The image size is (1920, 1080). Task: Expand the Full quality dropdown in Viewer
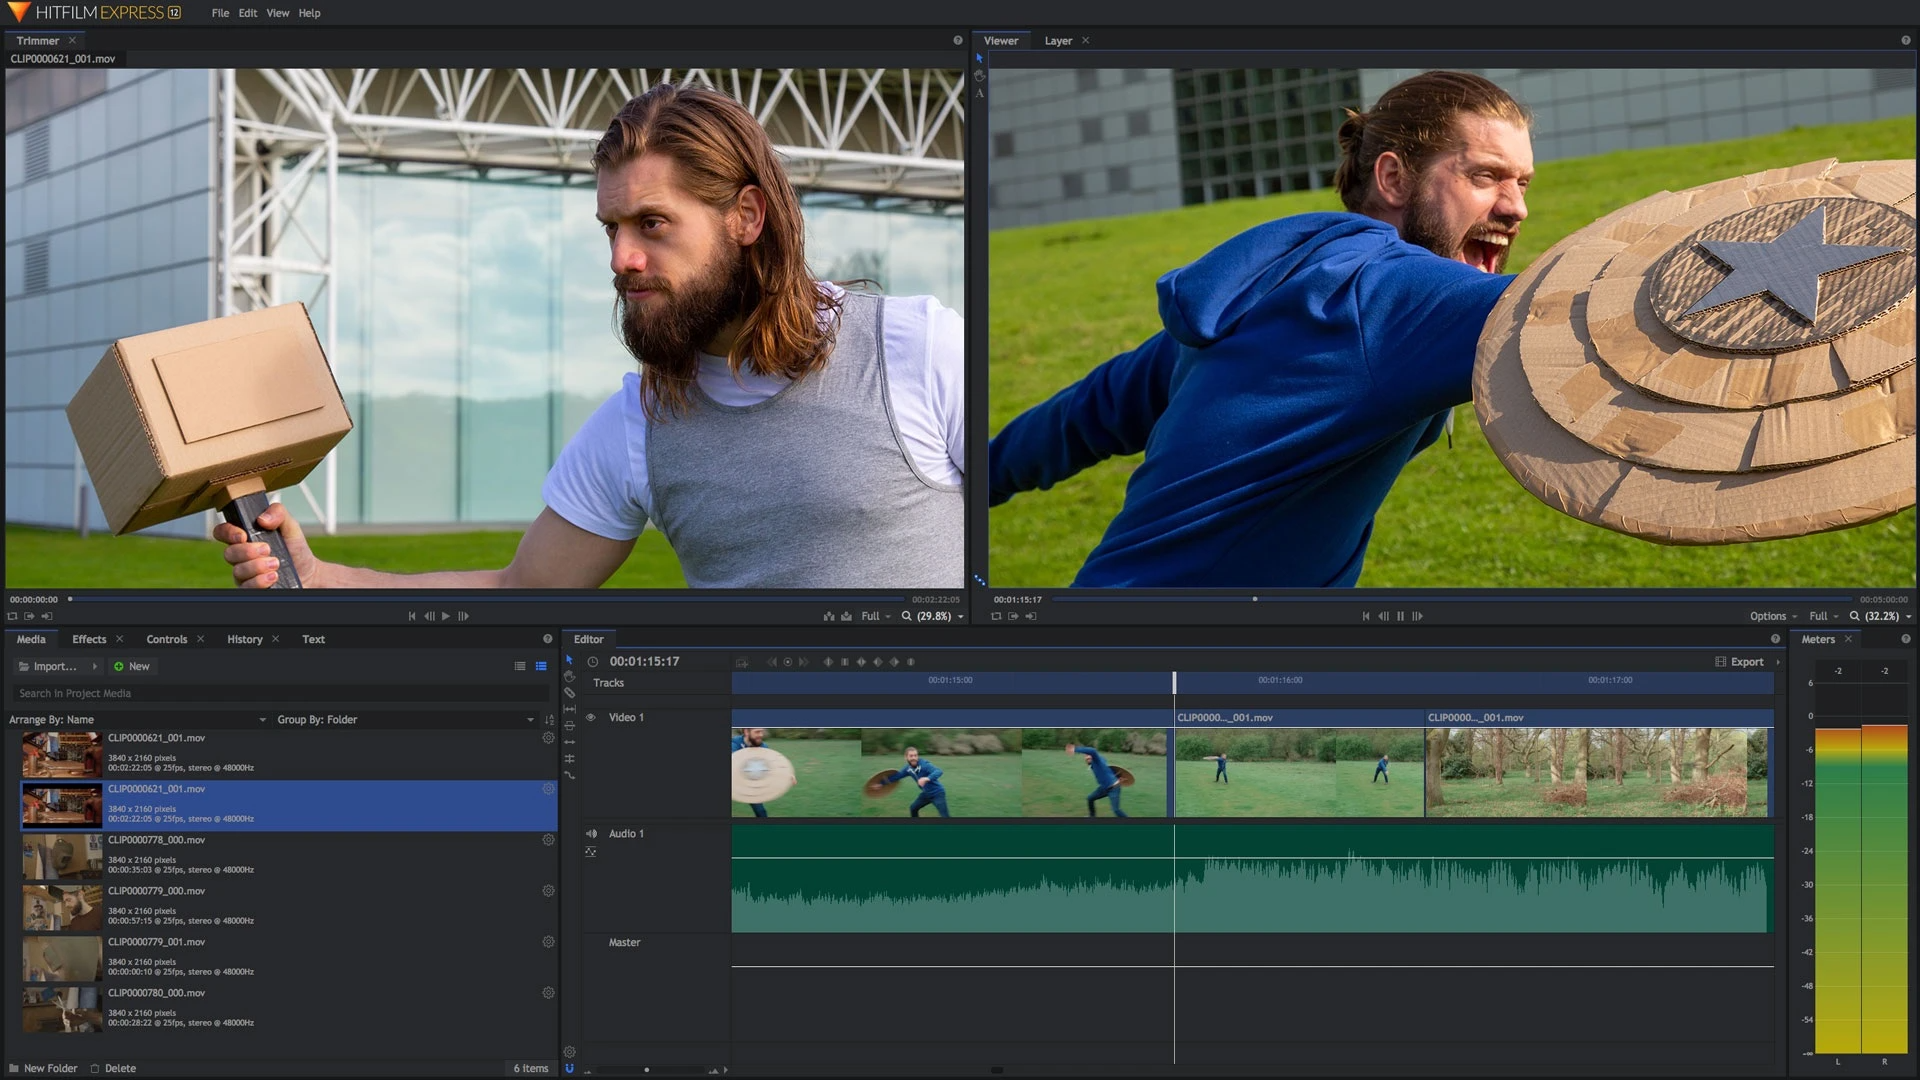[x=1825, y=616]
